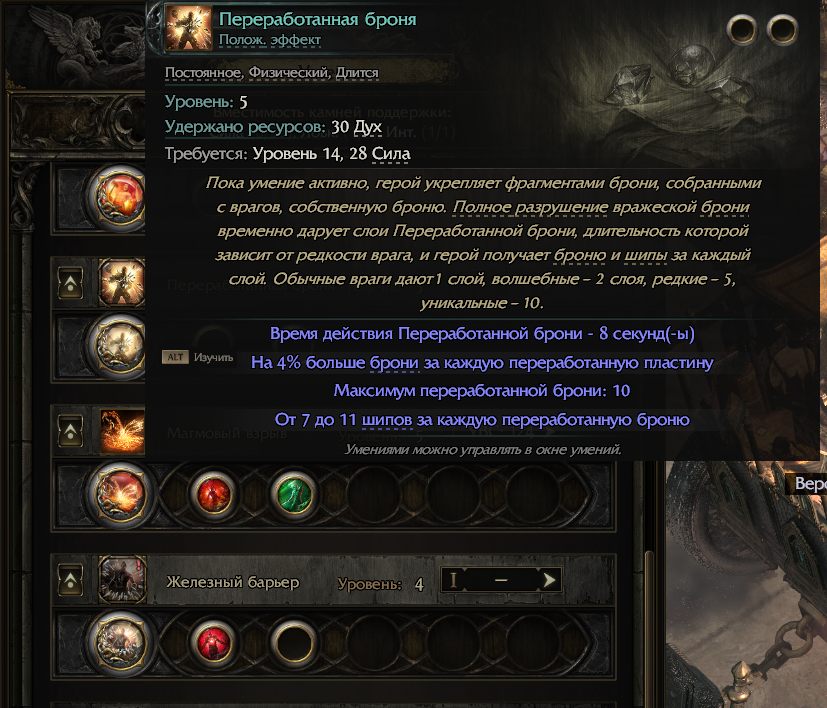Collapse the Переработанная броня skill entry
This screenshot has height=708, width=827.
point(71,283)
